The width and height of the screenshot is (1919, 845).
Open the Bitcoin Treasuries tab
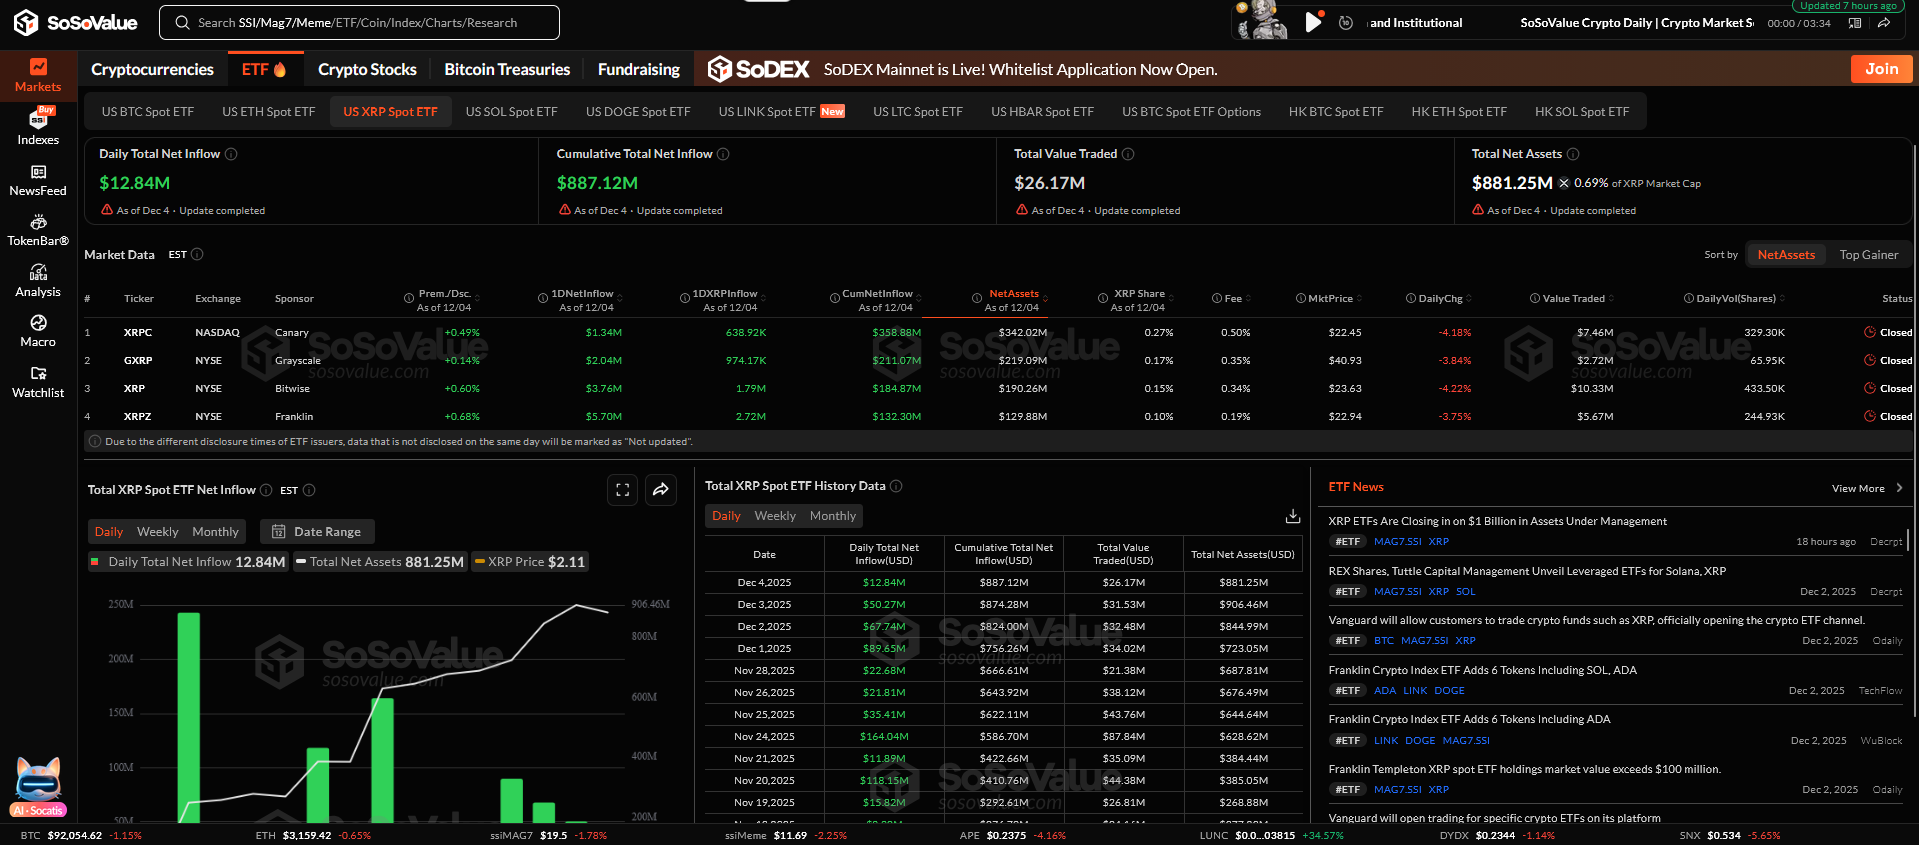point(507,69)
